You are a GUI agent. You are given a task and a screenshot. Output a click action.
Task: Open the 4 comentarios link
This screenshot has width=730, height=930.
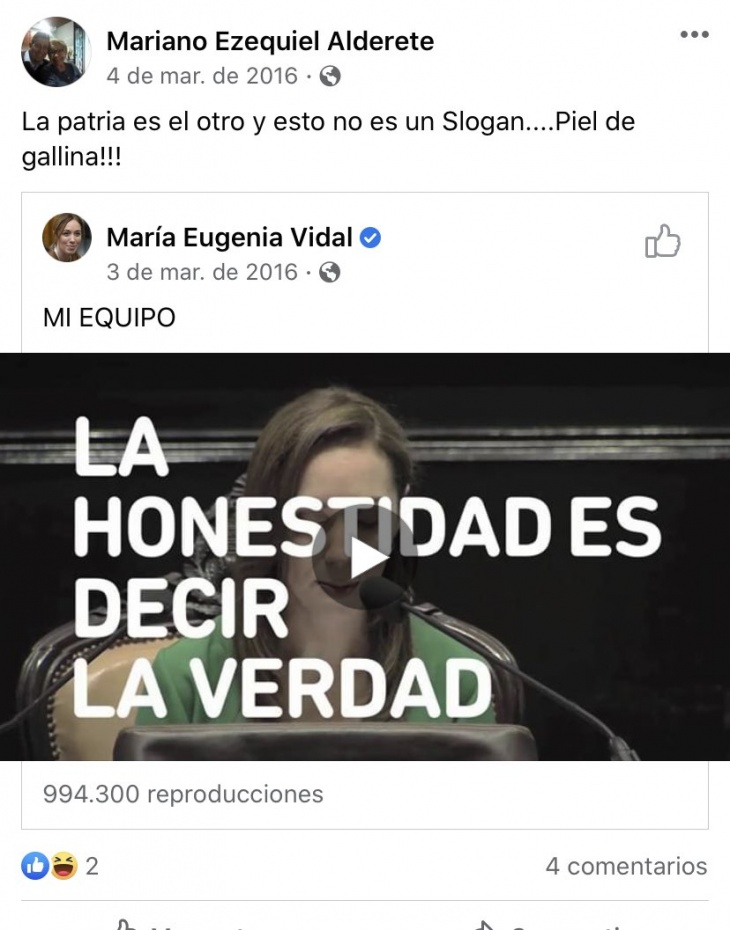(626, 867)
